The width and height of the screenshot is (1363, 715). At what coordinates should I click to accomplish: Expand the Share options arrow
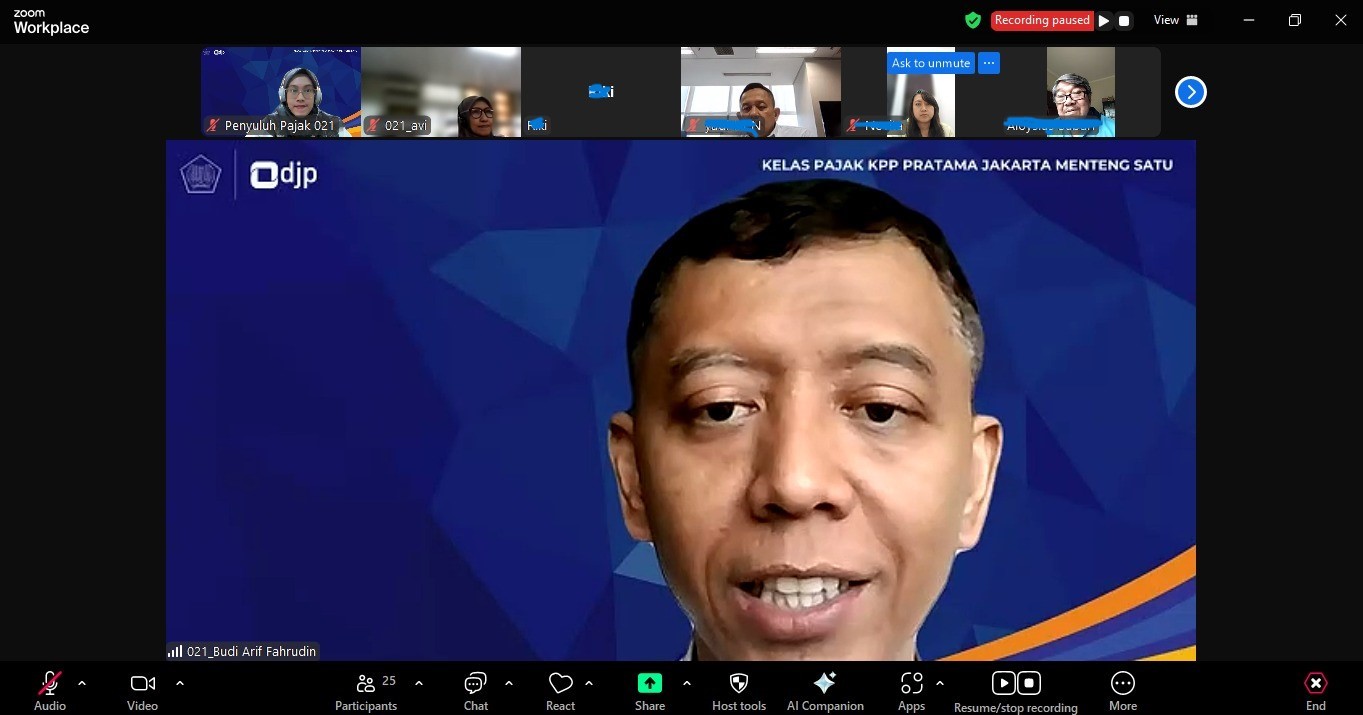687,683
